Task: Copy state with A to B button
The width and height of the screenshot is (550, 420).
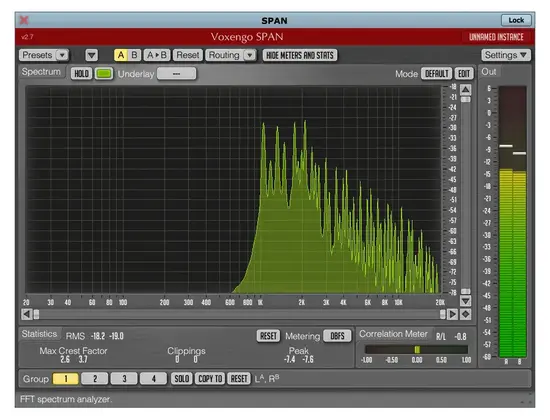Action: (x=157, y=55)
